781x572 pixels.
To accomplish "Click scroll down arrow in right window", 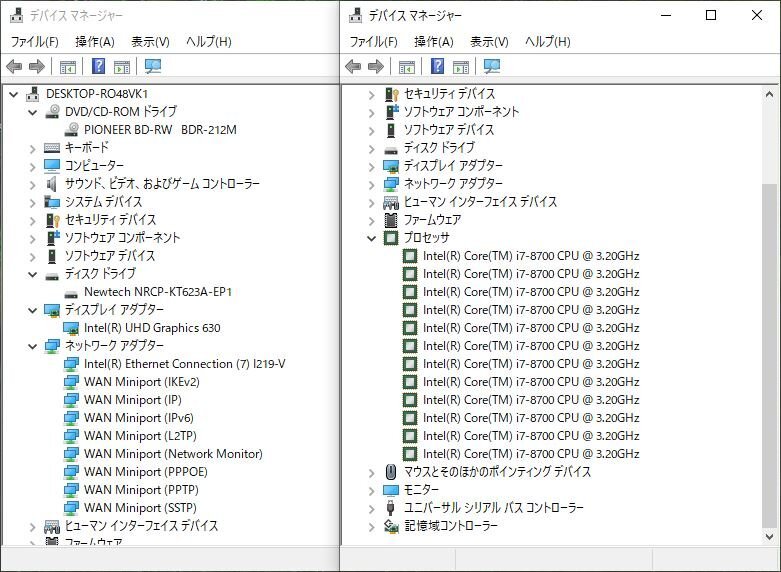I will (x=769, y=537).
